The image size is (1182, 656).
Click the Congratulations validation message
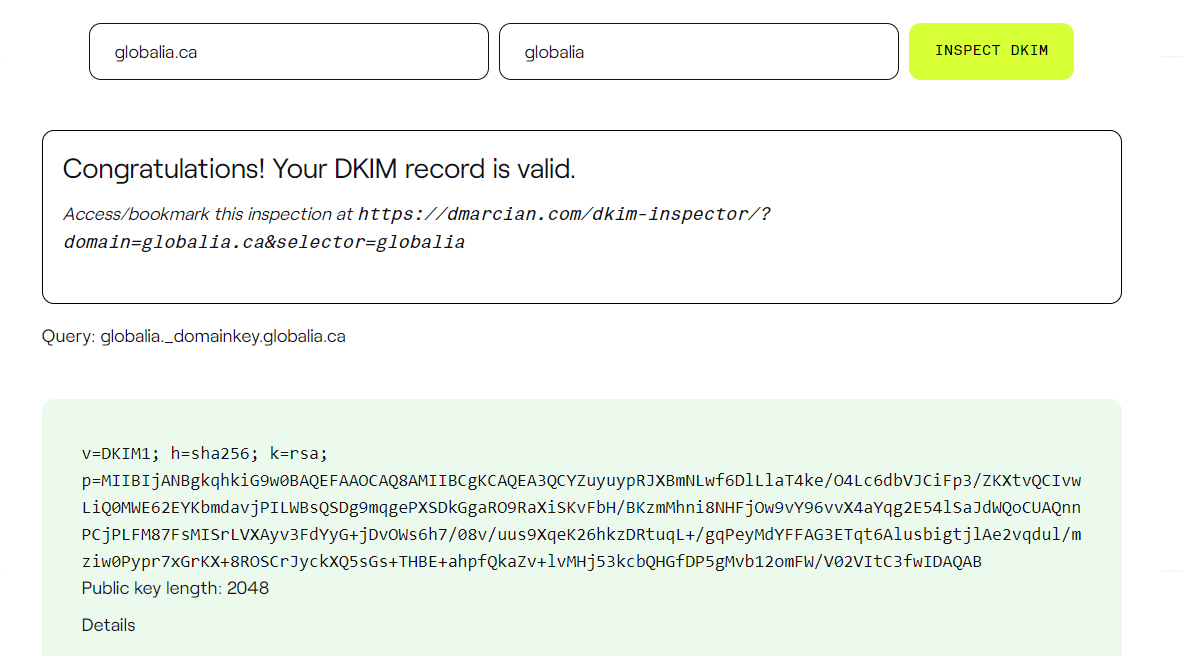318,168
